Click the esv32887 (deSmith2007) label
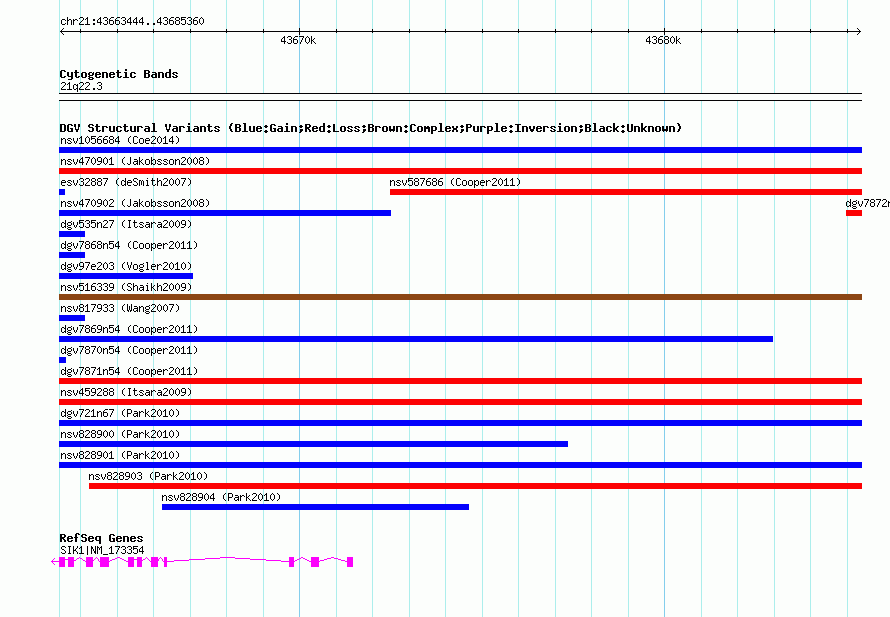Screen dimensions: 890x617 [x=126, y=182]
